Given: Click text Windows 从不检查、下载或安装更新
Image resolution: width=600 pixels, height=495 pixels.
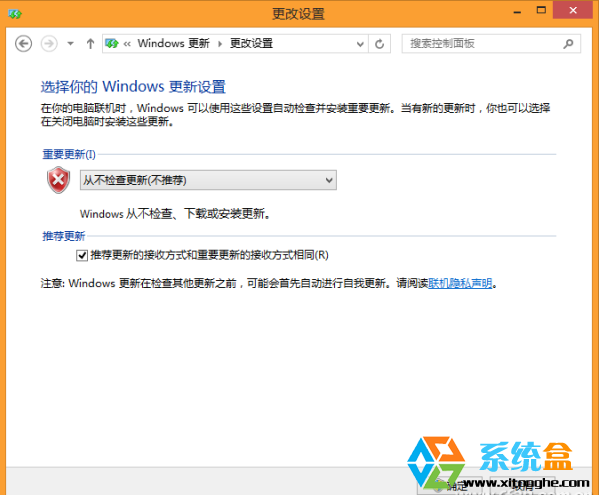Looking at the screenshot, I should click(175, 214).
